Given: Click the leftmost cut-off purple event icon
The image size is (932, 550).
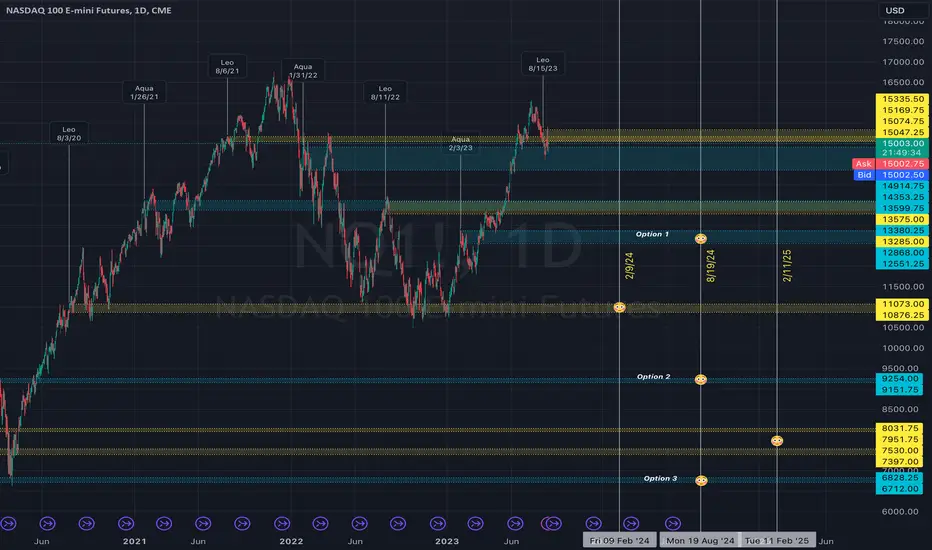Looking at the screenshot, I should tap(8, 523).
